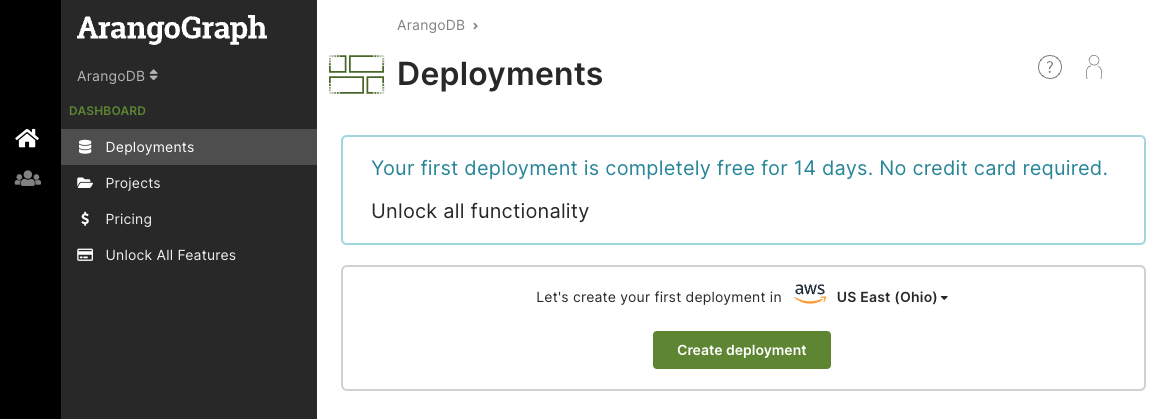The height and width of the screenshot is (419, 1170).
Task: Expand the US East (Ohio) region dropdown
Action: (x=892, y=297)
